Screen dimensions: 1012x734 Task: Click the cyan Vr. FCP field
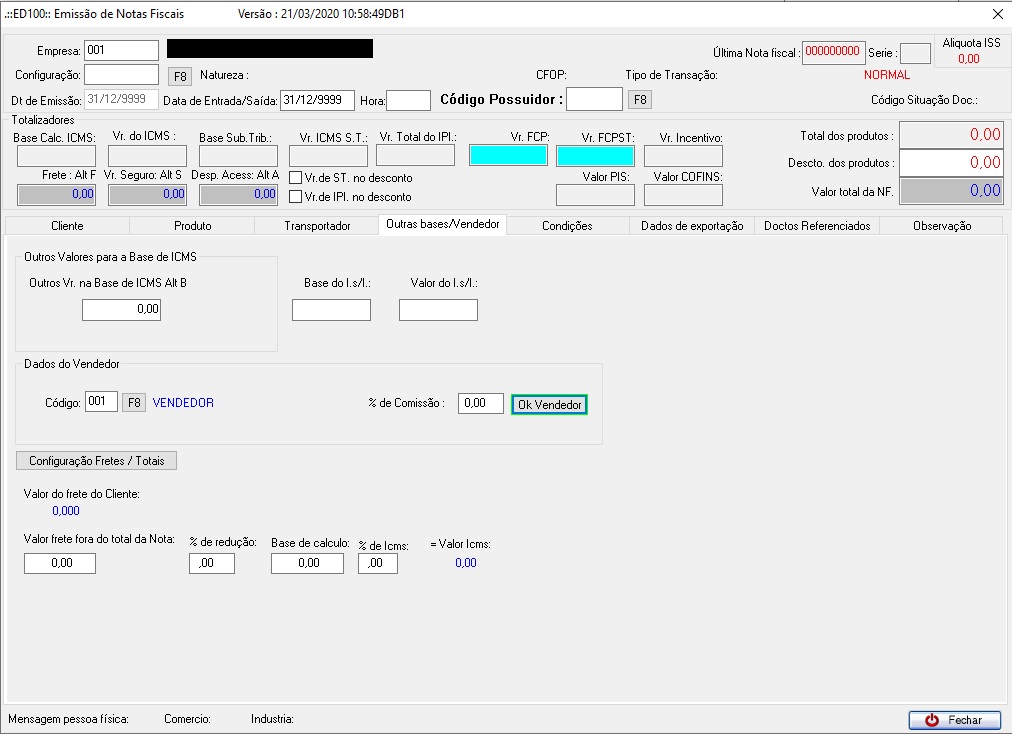508,156
